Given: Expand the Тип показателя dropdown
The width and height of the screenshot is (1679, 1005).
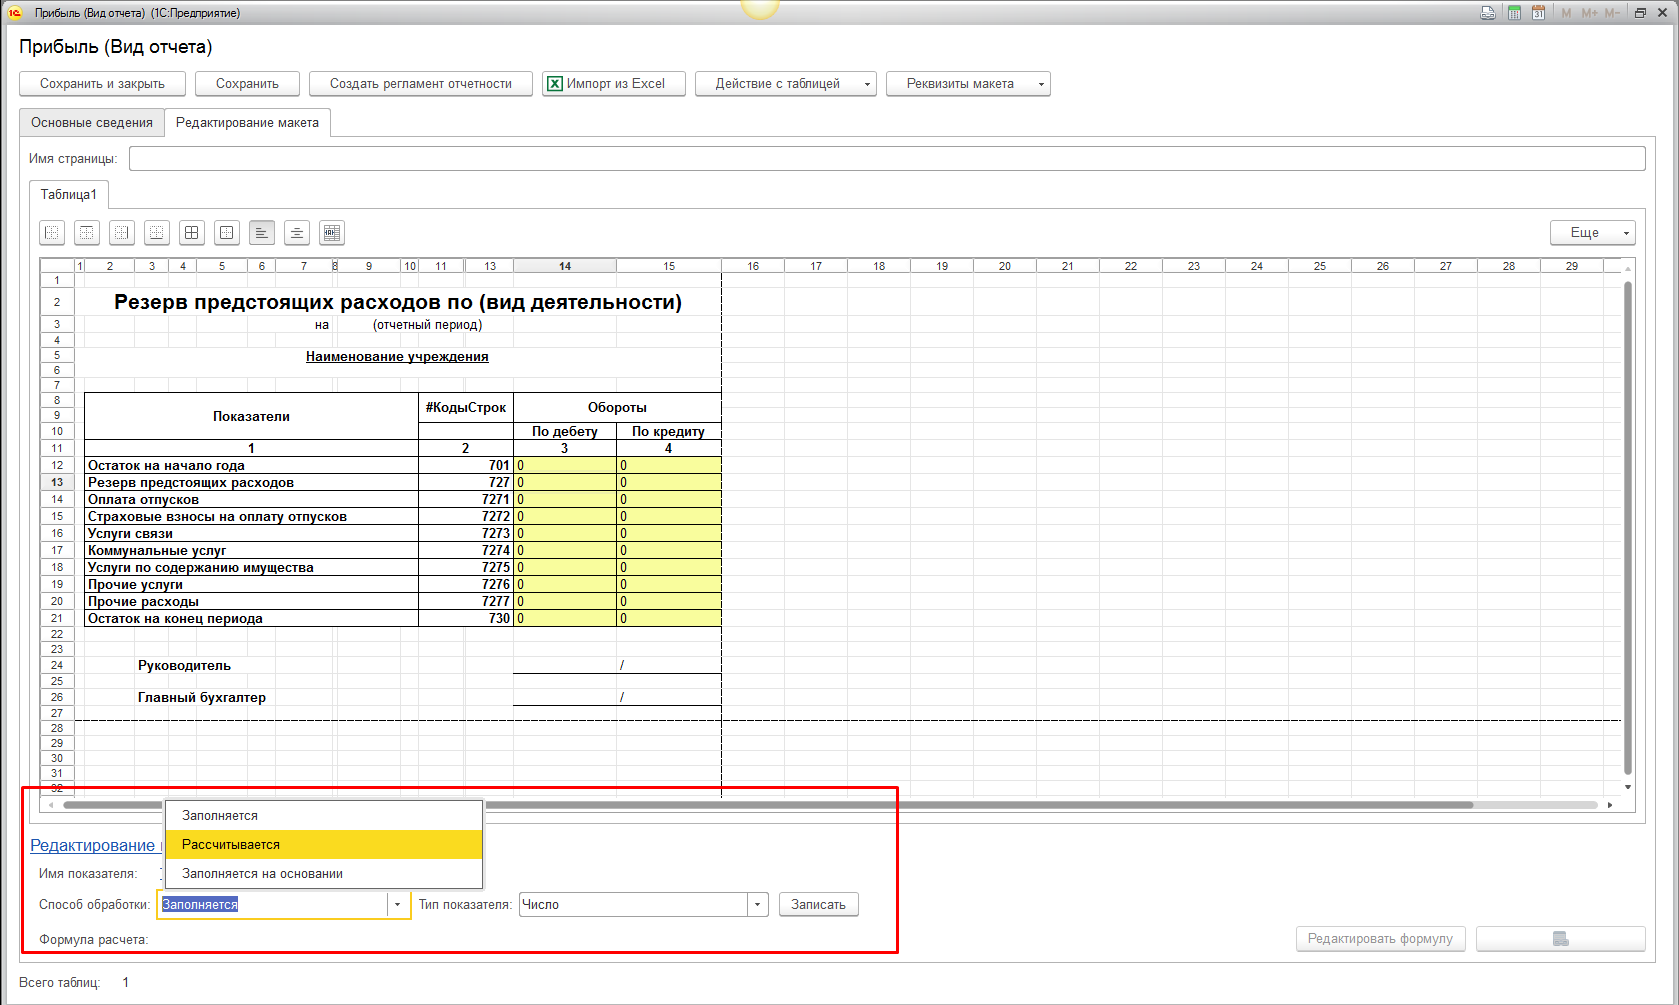Looking at the screenshot, I should coord(757,905).
